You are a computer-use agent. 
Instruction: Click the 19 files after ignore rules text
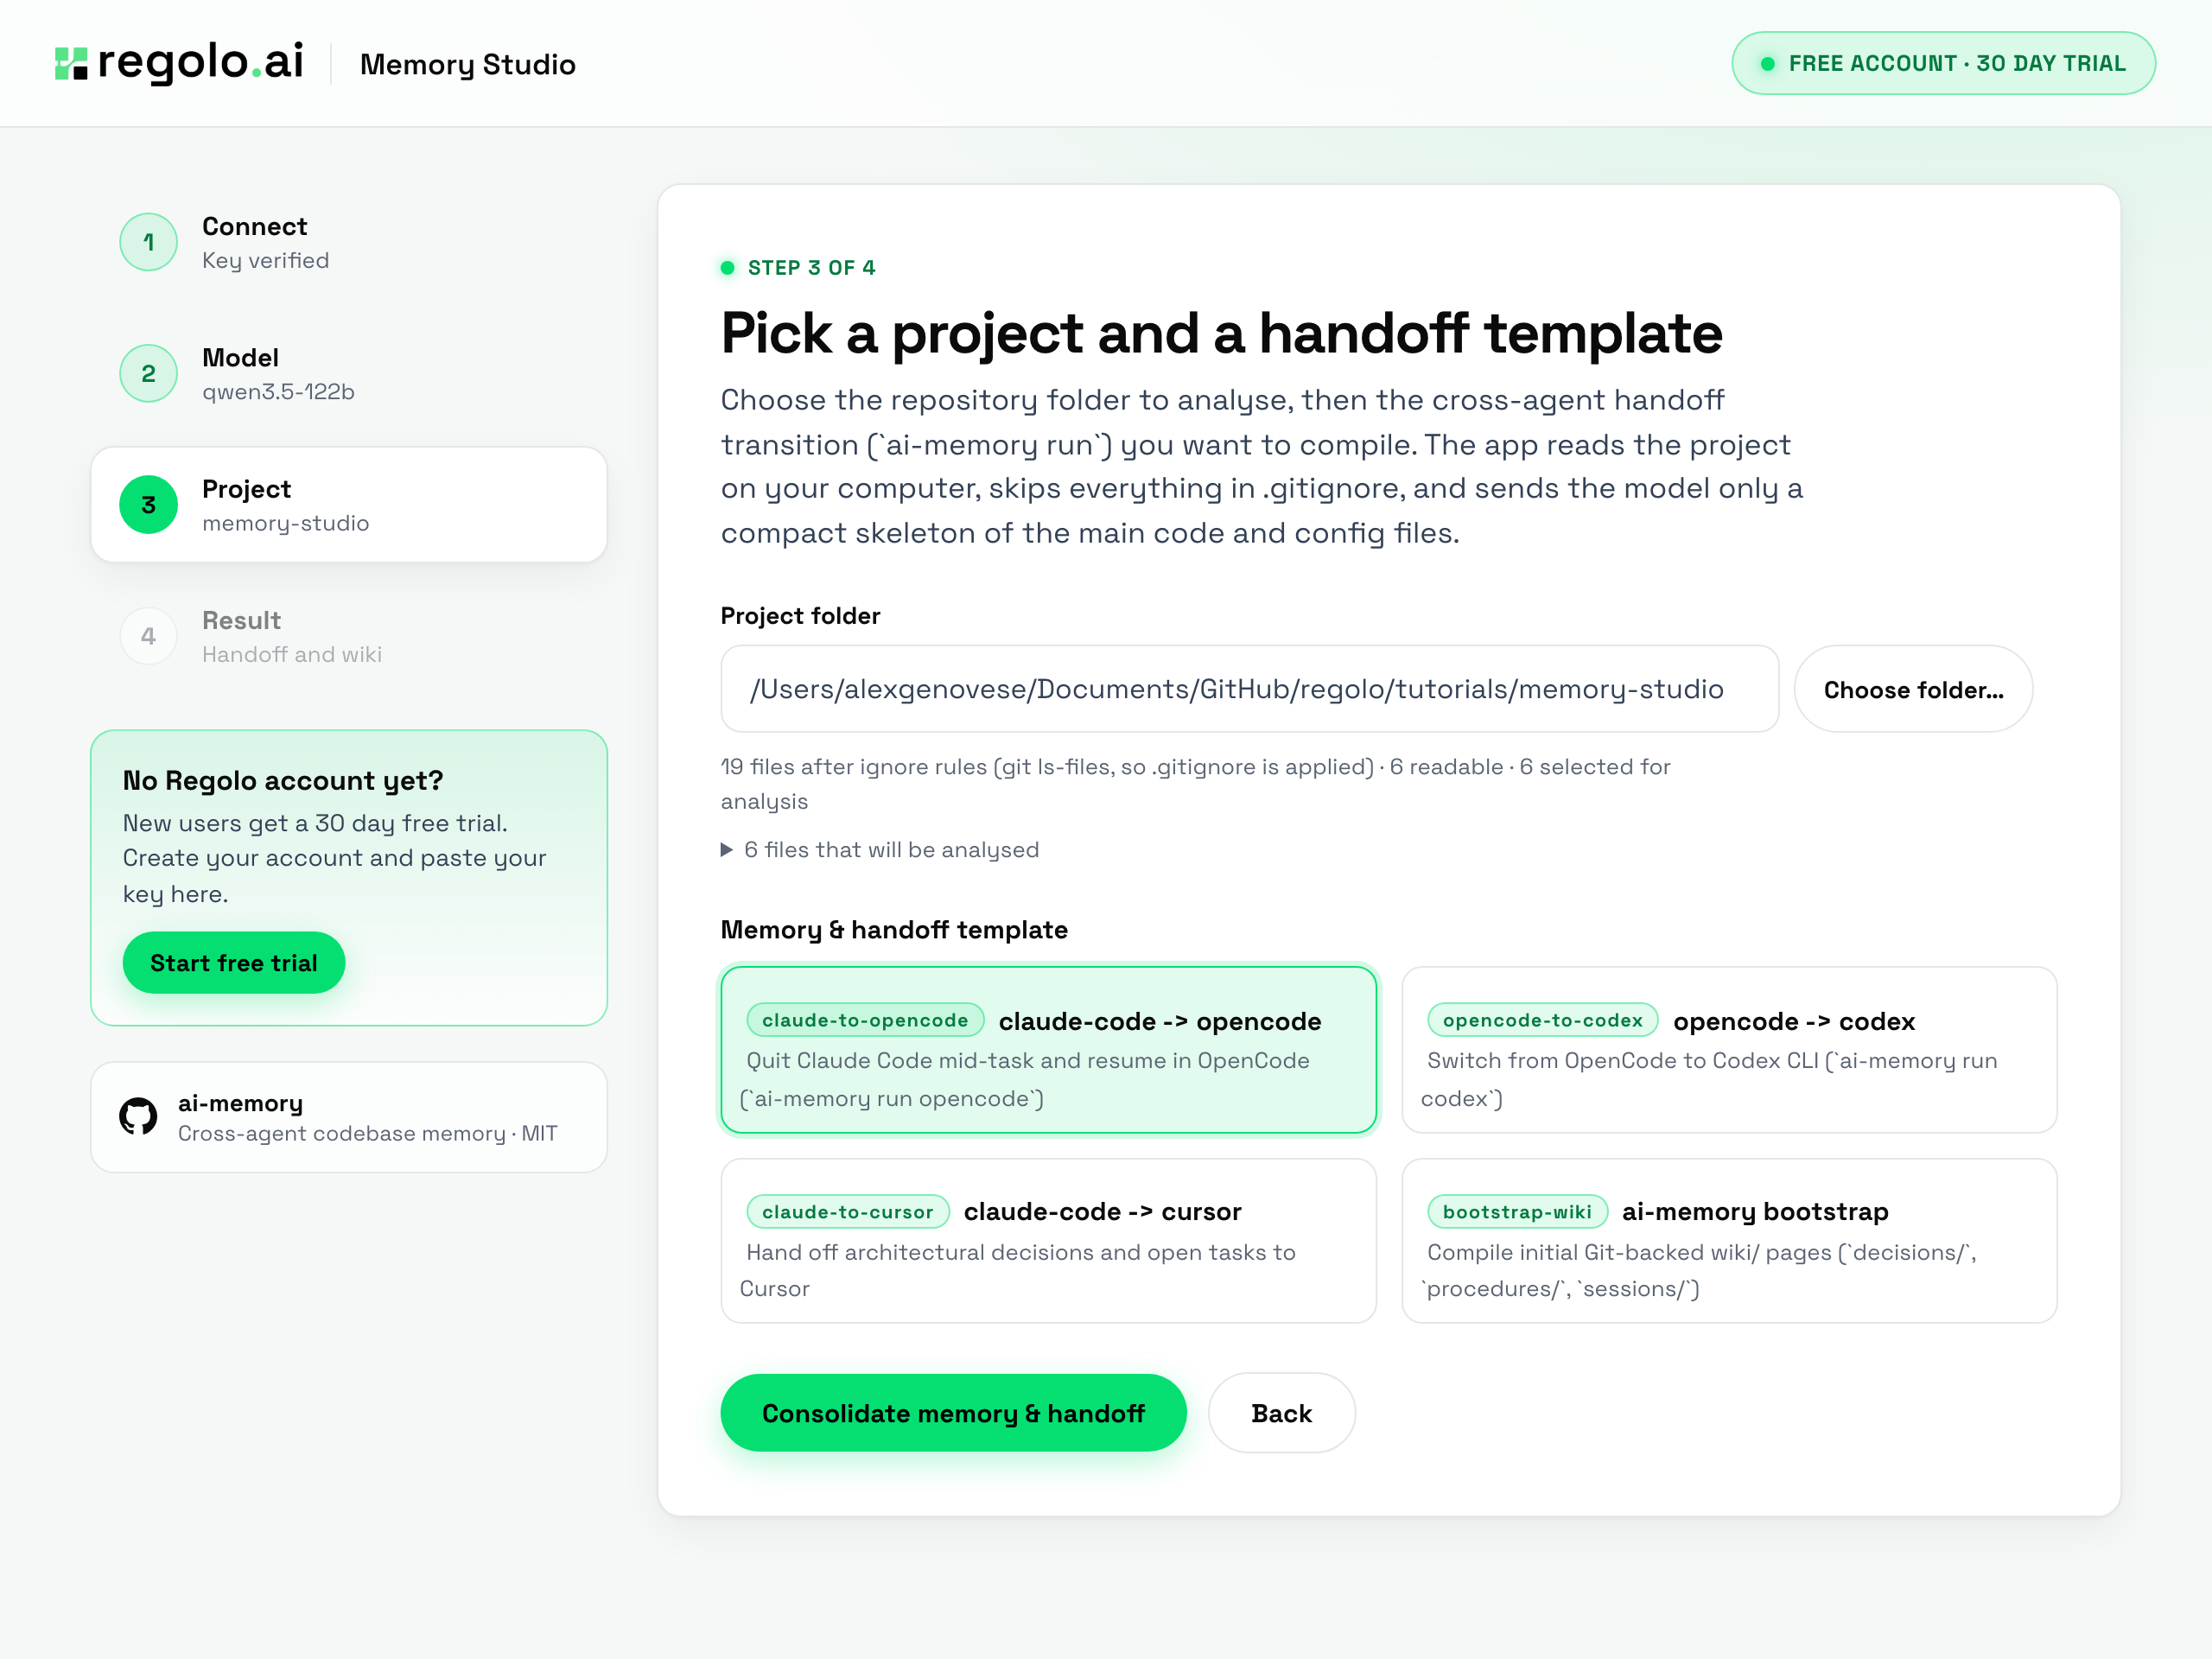tap(1195, 783)
